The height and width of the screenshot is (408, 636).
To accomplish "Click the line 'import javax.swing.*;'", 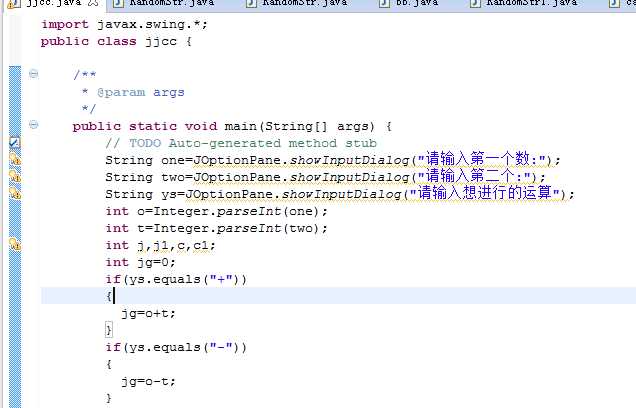I will coord(124,24).
